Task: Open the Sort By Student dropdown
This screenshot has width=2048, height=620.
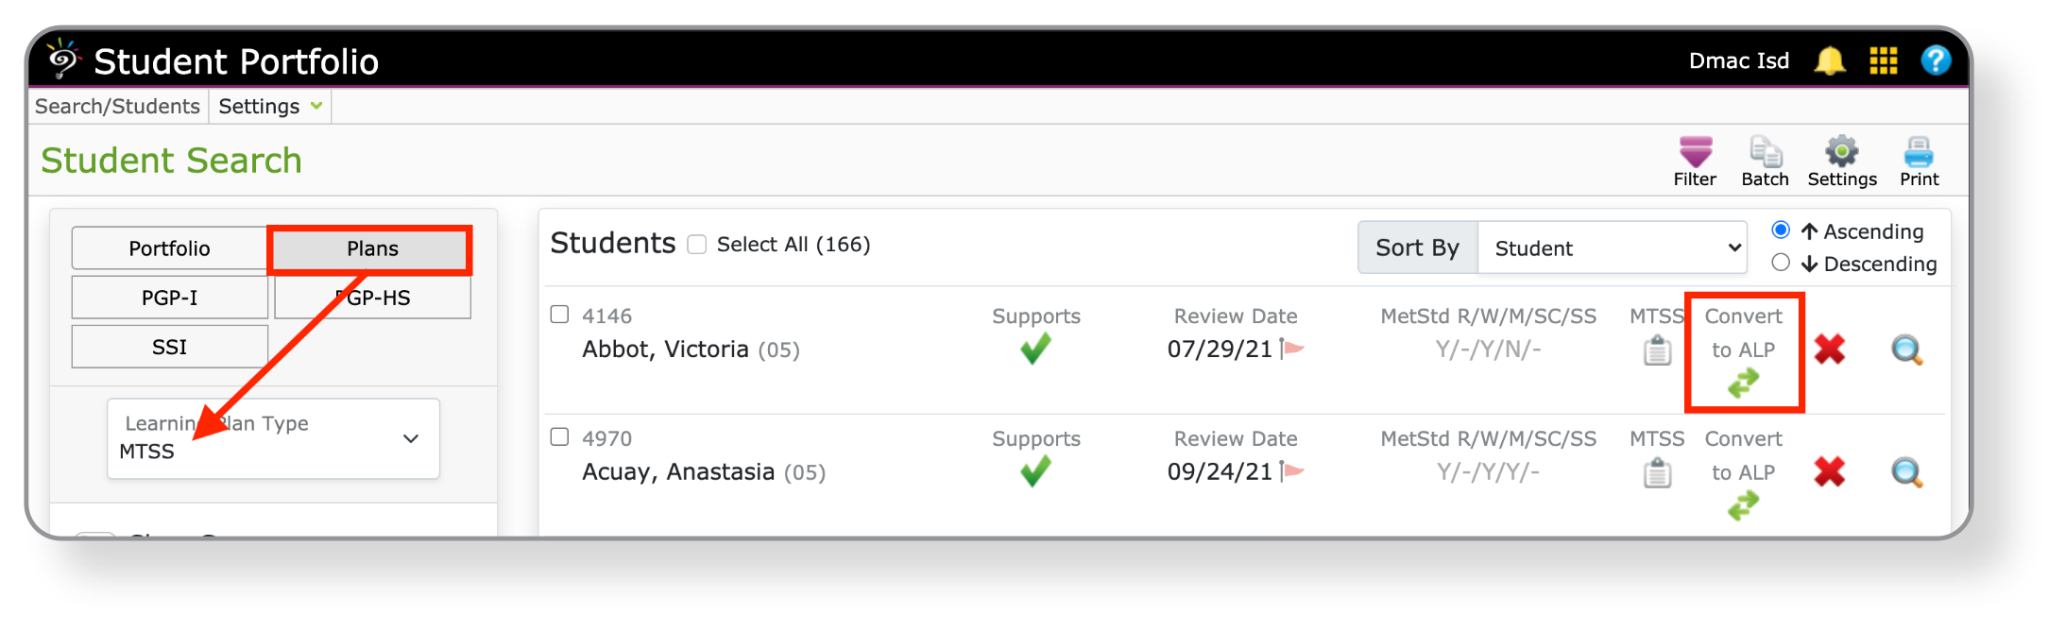Action: [1612, 248]
